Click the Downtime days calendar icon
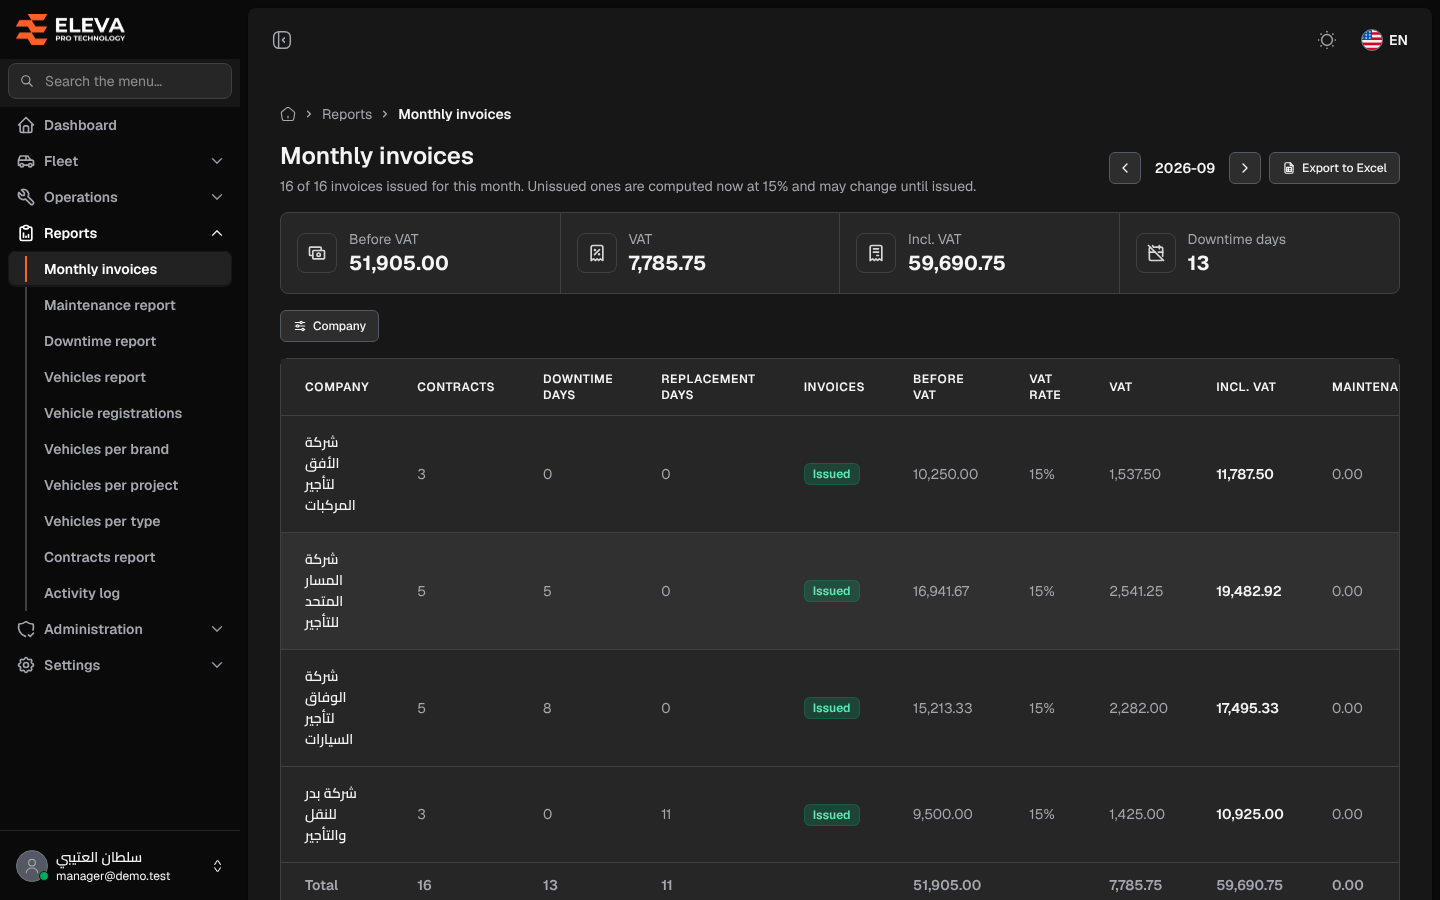Viewport: 1440px width, 900px height. pos(1156,253)
